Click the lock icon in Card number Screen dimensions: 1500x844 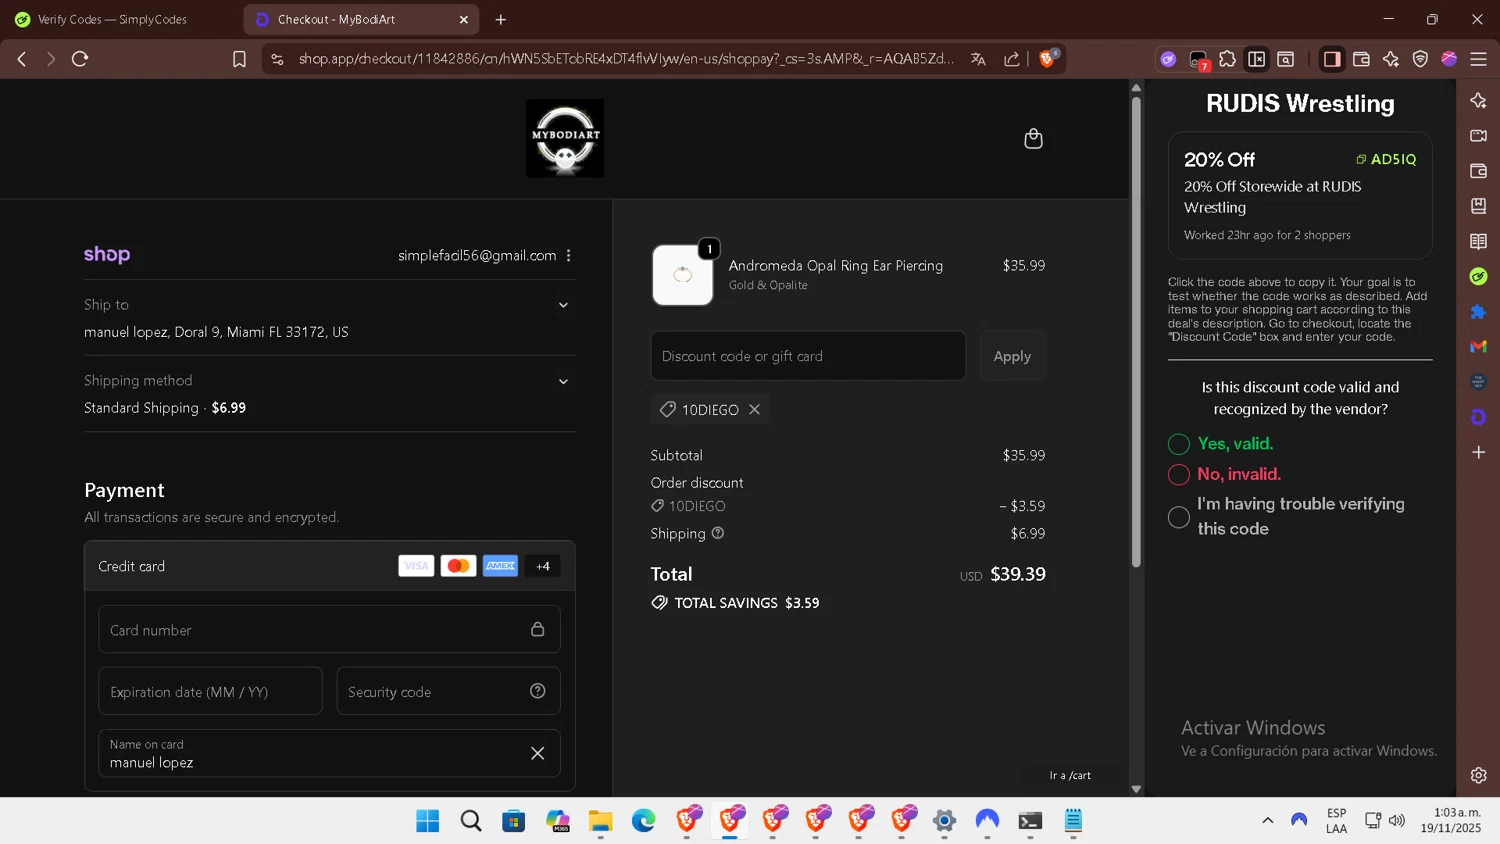[x=537, y=630]
